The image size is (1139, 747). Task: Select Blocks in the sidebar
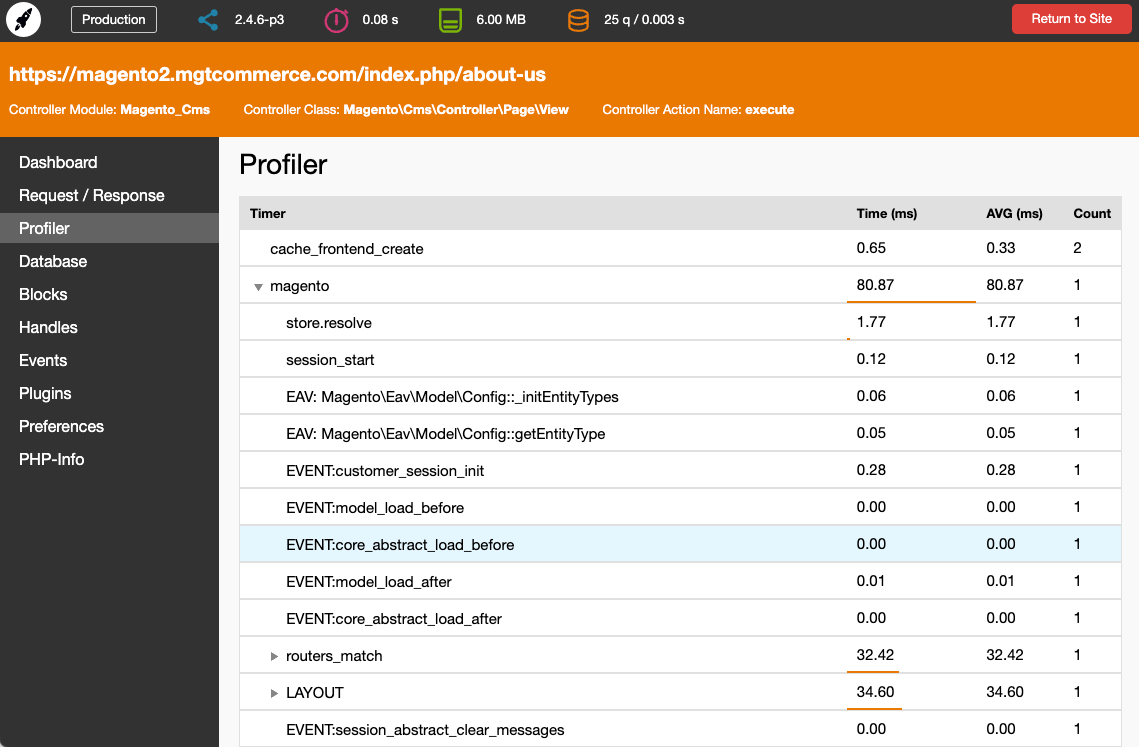tap(43, 294)
